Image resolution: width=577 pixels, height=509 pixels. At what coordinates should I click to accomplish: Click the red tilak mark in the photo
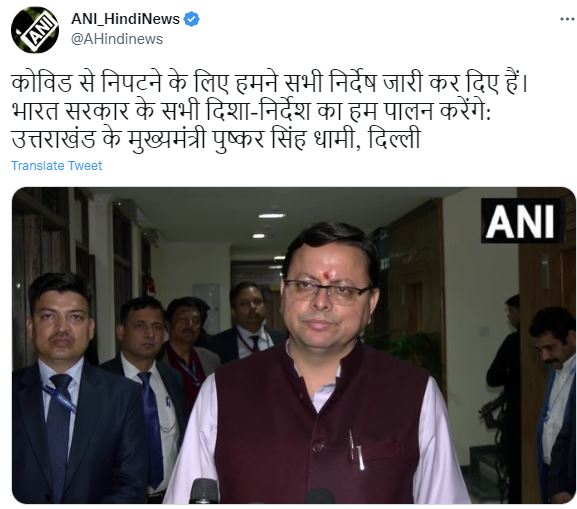[325, 275]
